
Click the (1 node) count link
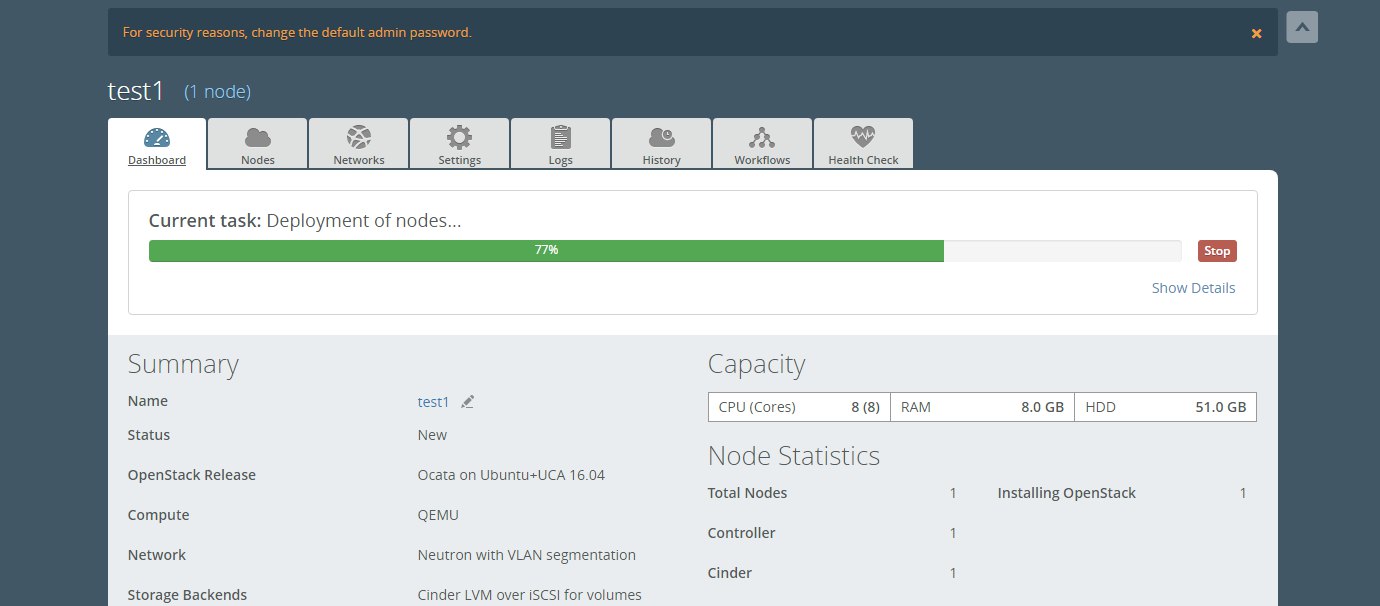click(217, 92)
